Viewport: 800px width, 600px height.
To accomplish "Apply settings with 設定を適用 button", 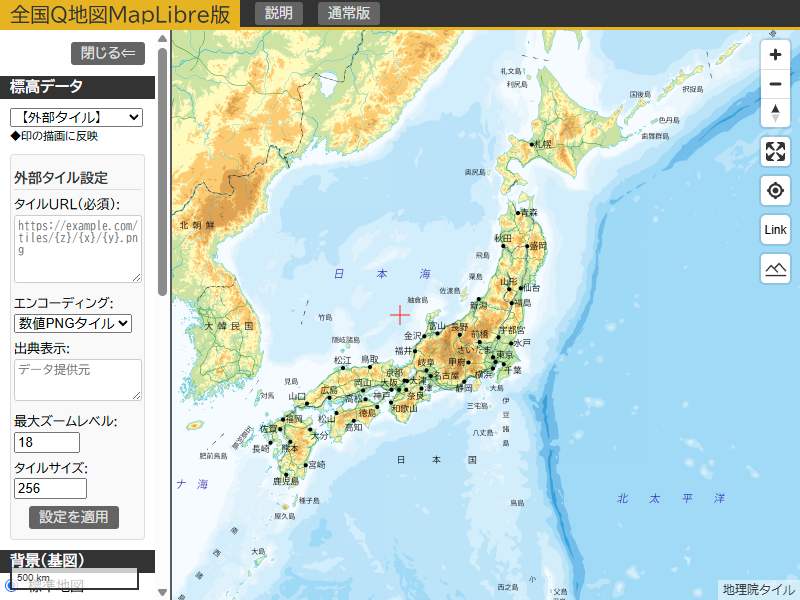I will tap(74, 517).
